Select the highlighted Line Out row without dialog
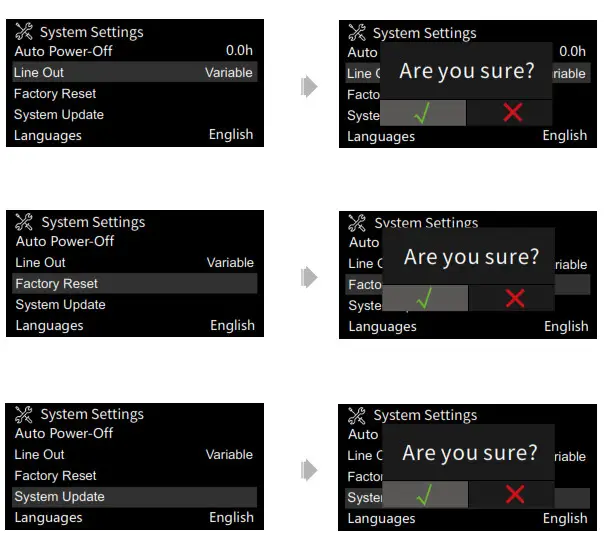The image size is (606, 553). coord(133,72)
